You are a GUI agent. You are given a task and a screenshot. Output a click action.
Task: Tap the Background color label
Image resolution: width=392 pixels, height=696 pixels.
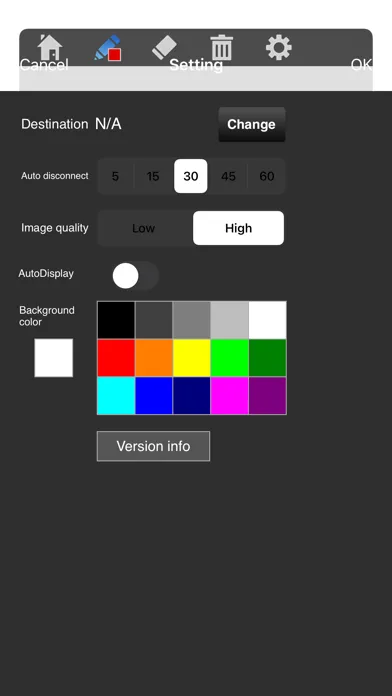(x=47, y=316)
